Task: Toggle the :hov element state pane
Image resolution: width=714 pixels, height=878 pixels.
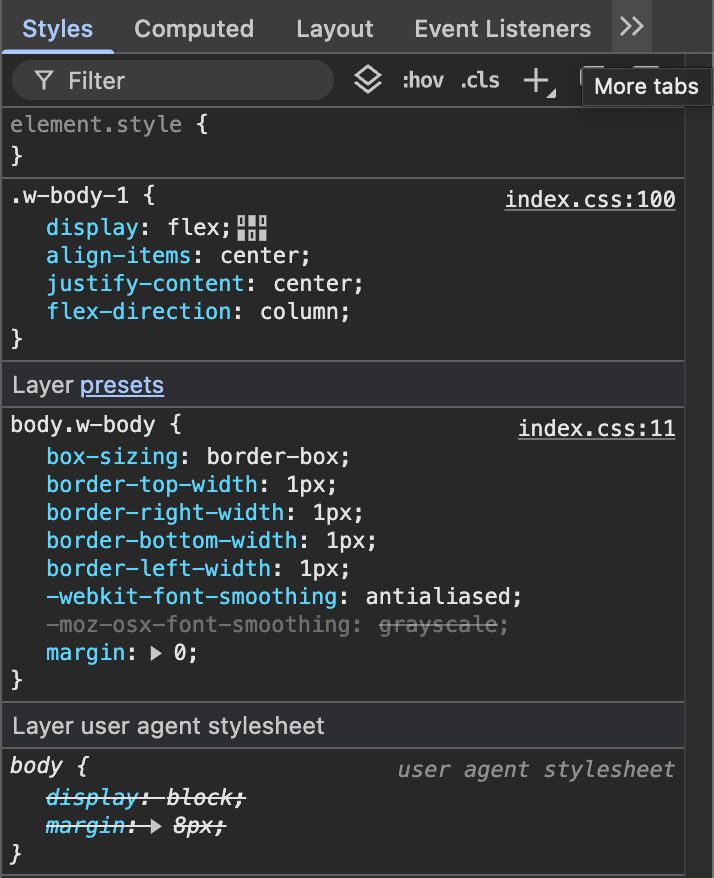Action: click(x=424, y=80)
